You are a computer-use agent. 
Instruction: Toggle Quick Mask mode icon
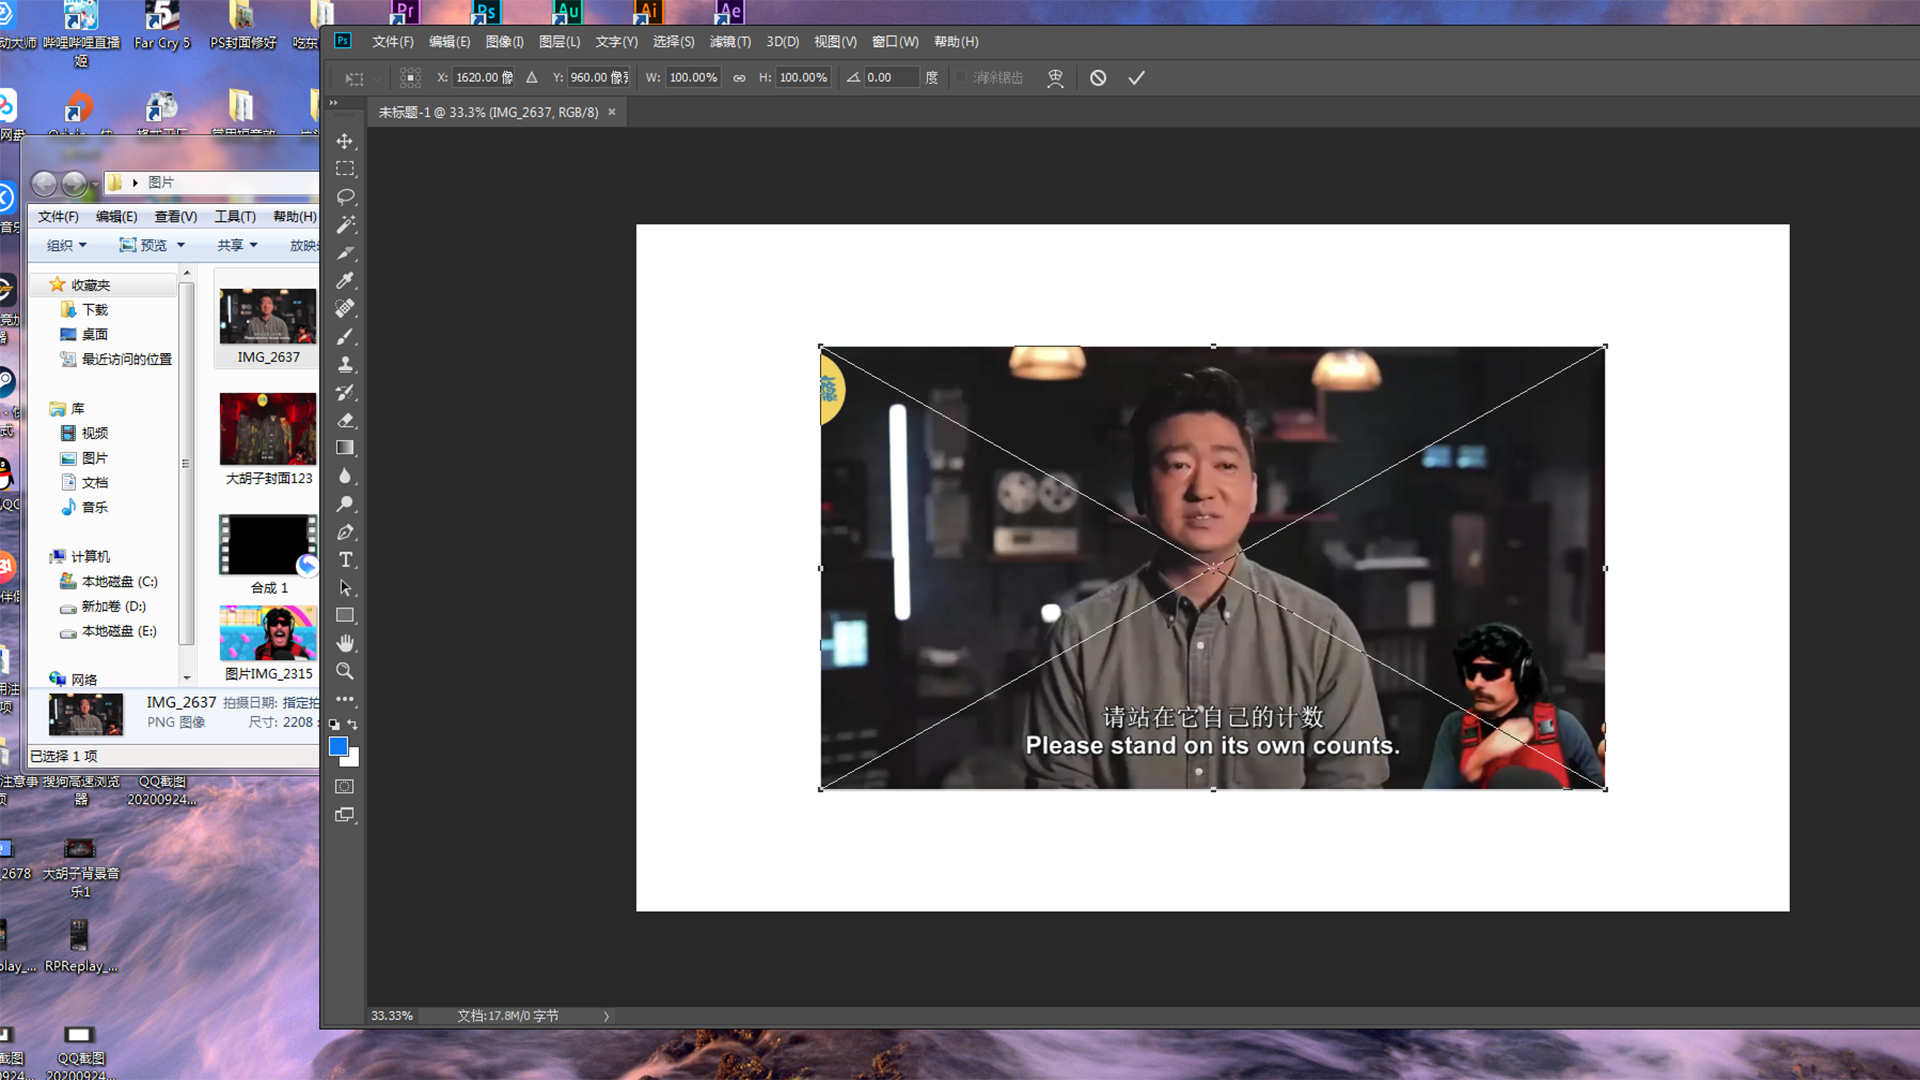pyautogui.click(x=345, y=787)
